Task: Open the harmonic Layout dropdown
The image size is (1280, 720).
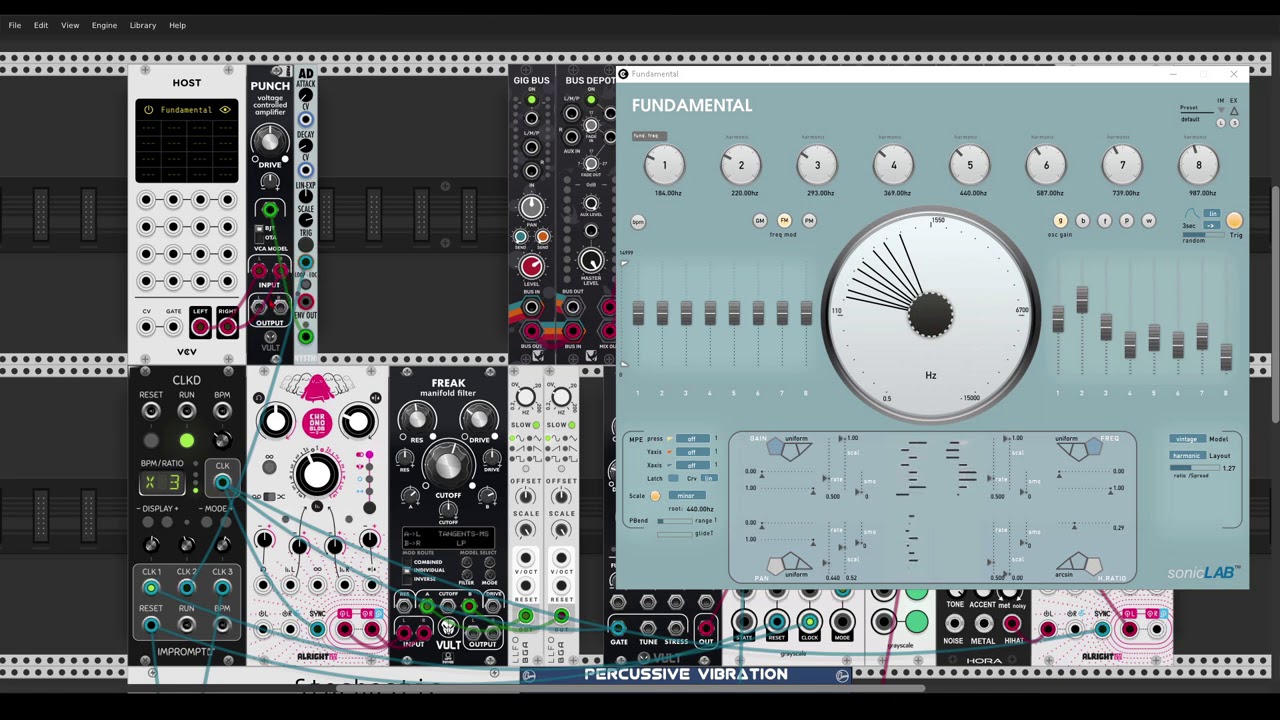Action: click(x=1188, y=456)
